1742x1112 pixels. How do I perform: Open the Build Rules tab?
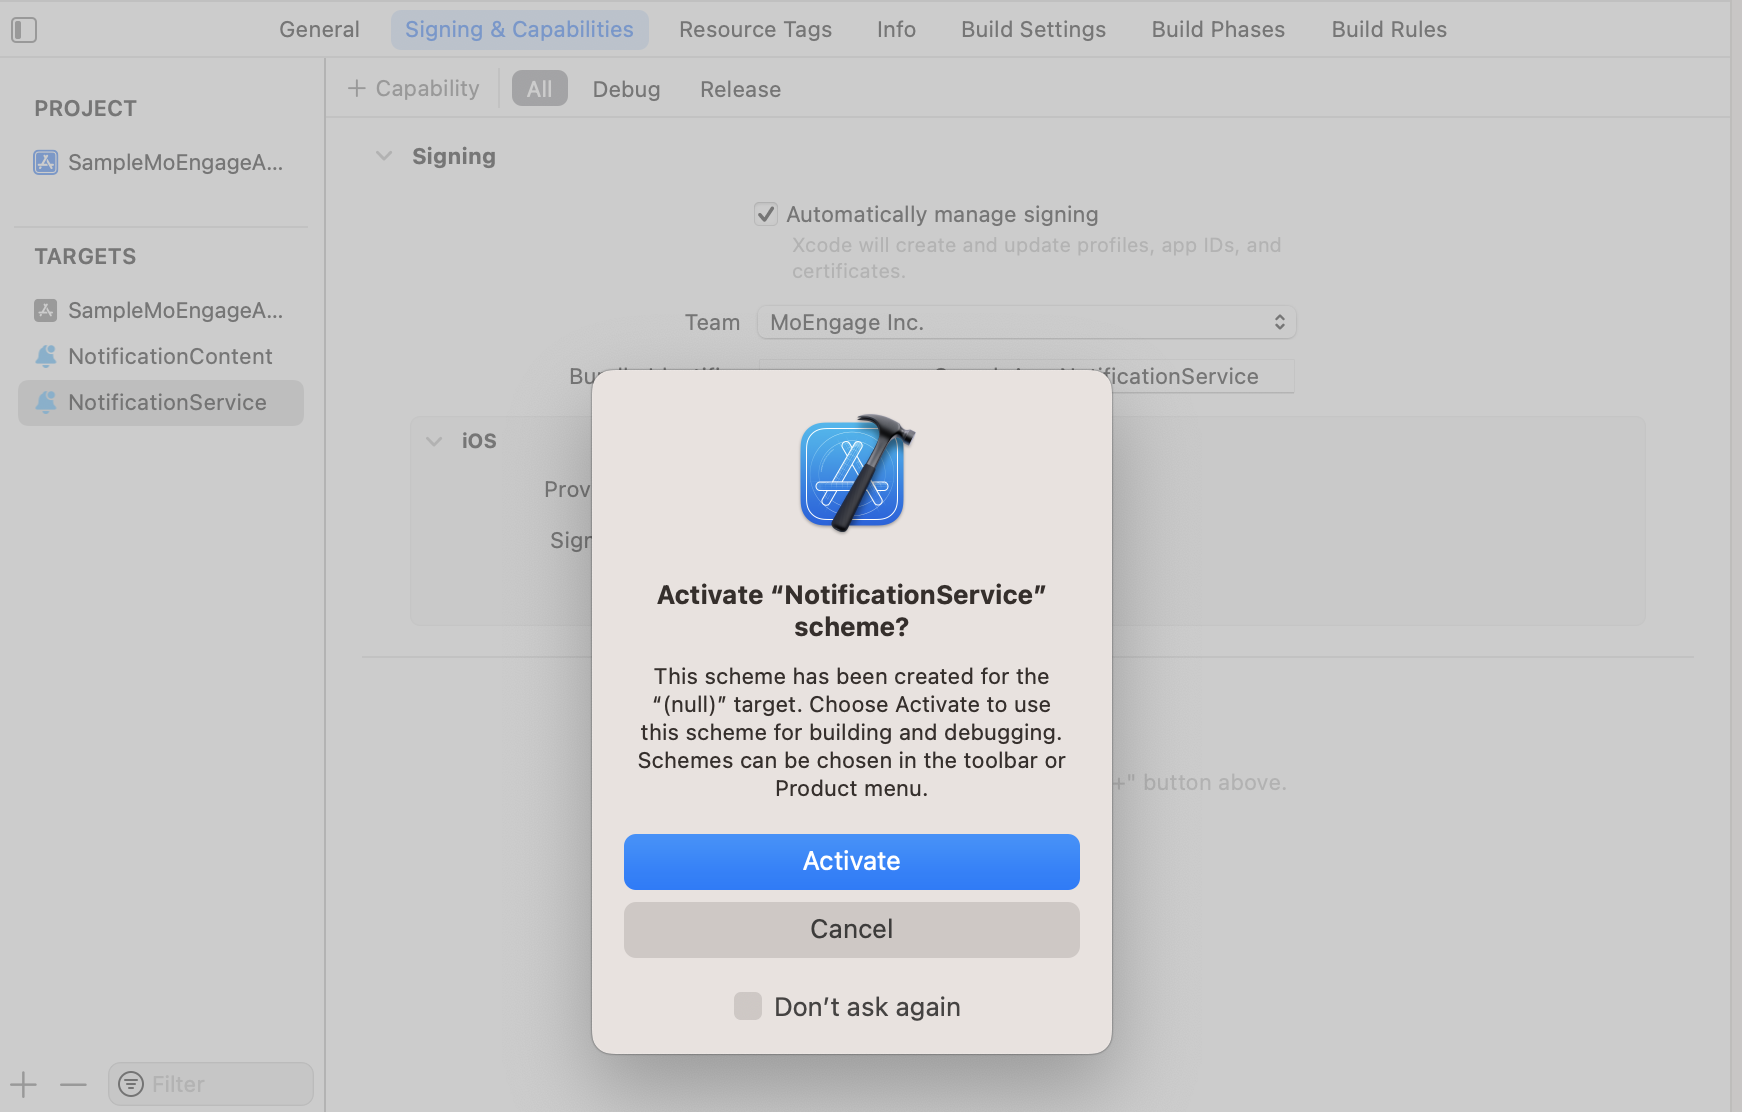[x=1389, y=30]
